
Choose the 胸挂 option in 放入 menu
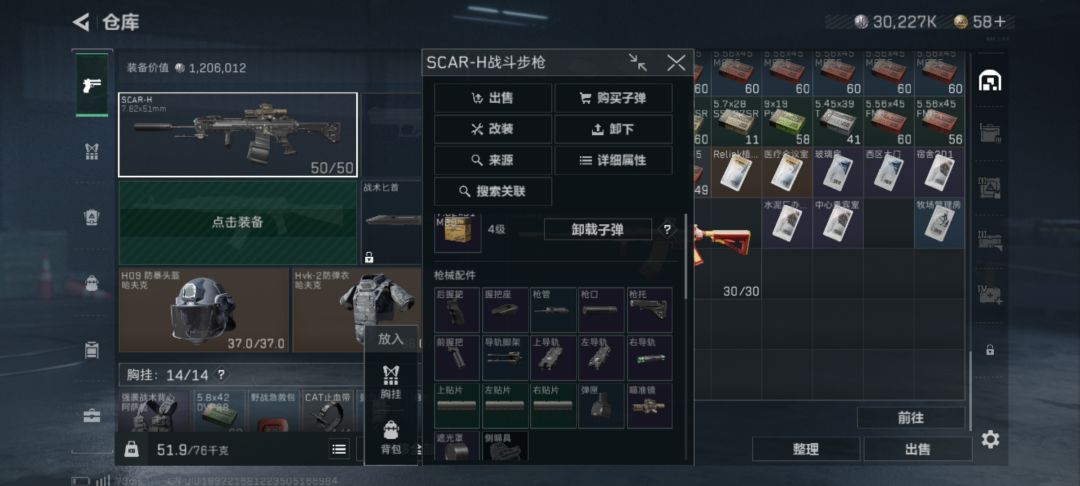(x=391, y=383)
